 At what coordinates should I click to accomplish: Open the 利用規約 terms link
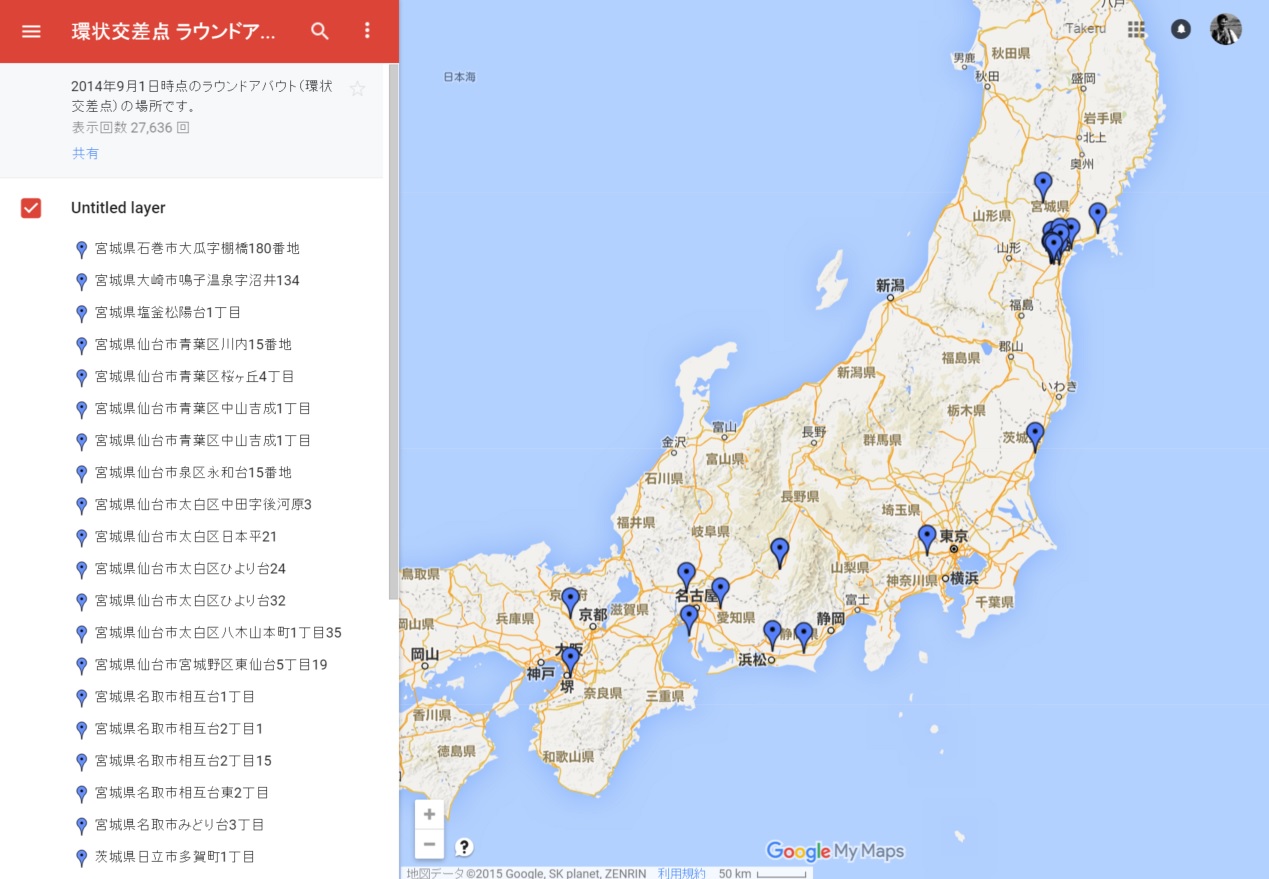[x=682, y=873]
